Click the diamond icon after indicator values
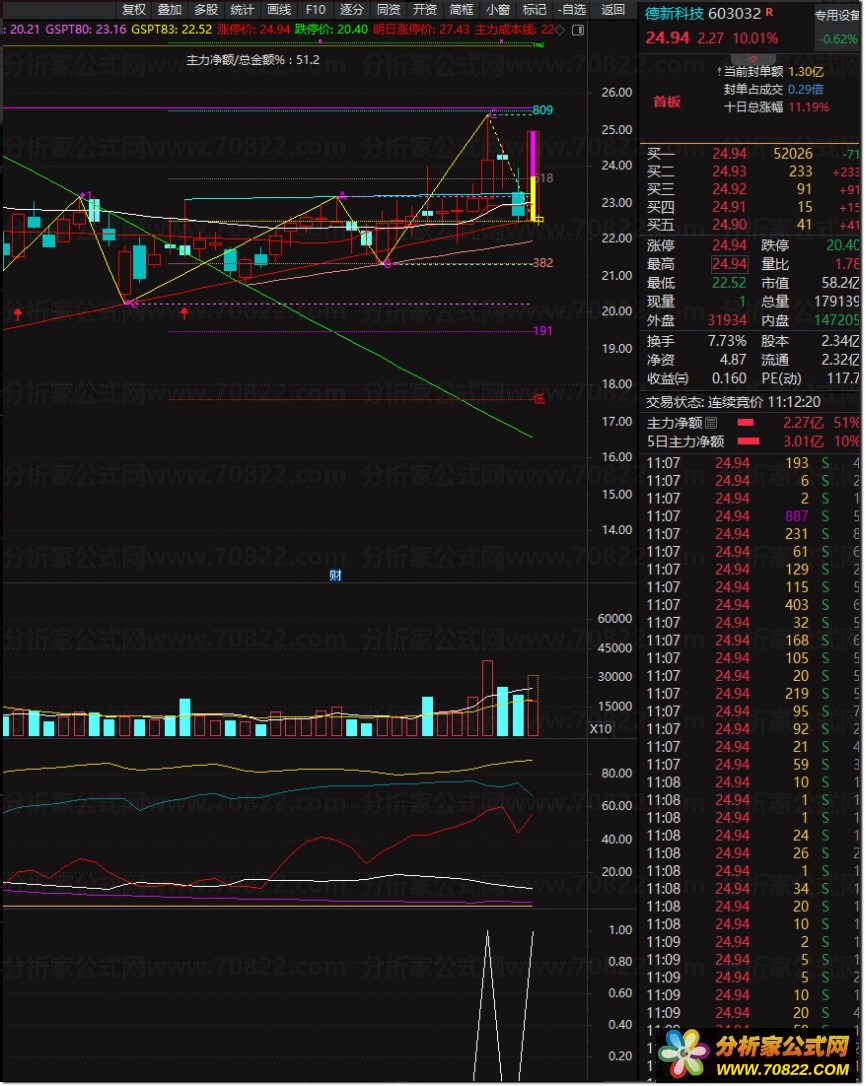 [560, 30]
